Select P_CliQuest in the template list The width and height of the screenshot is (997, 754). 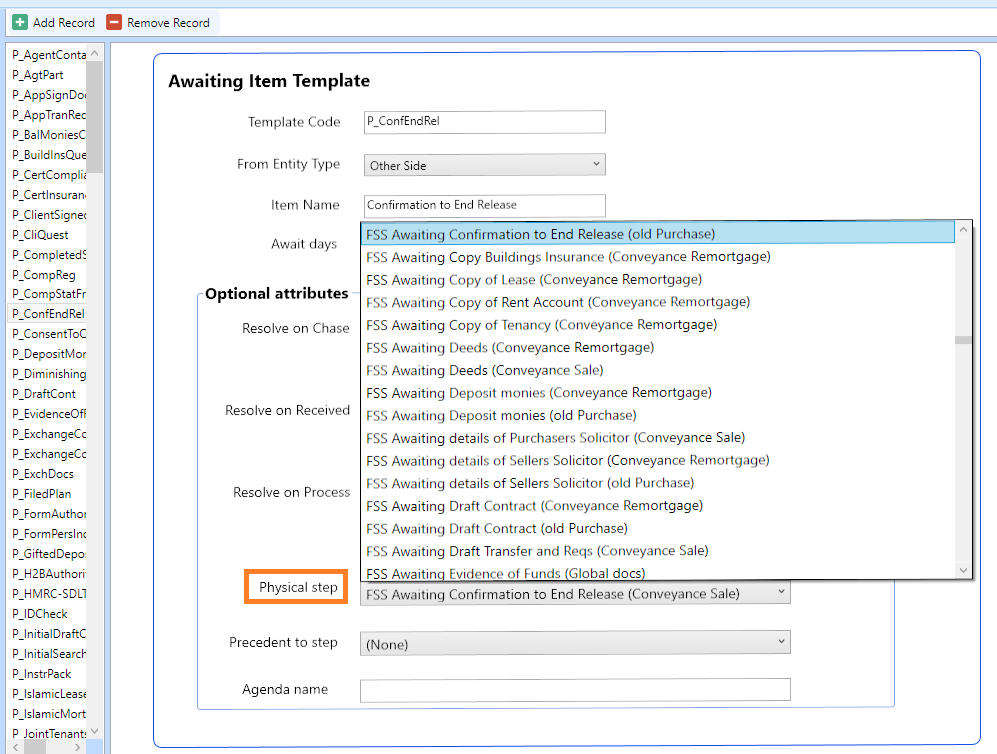[x=40, y=235]
